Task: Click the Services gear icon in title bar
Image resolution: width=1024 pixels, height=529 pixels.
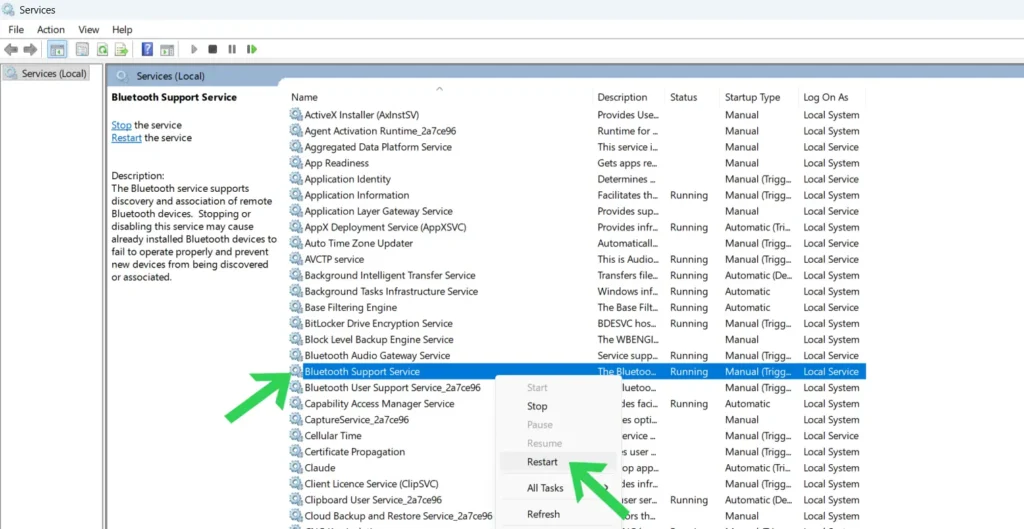Action: tap(8, 10)
